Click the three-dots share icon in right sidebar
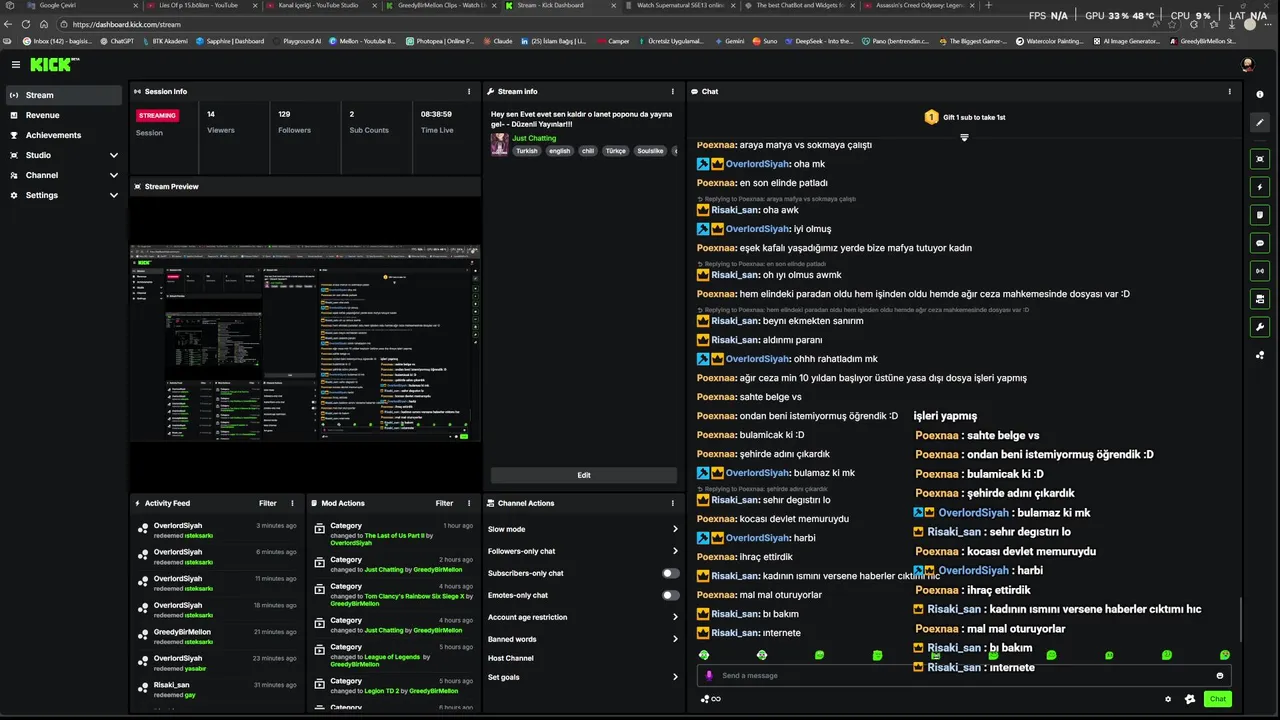Screen dimensions: 1280x720 click(x=1260, y=354)
